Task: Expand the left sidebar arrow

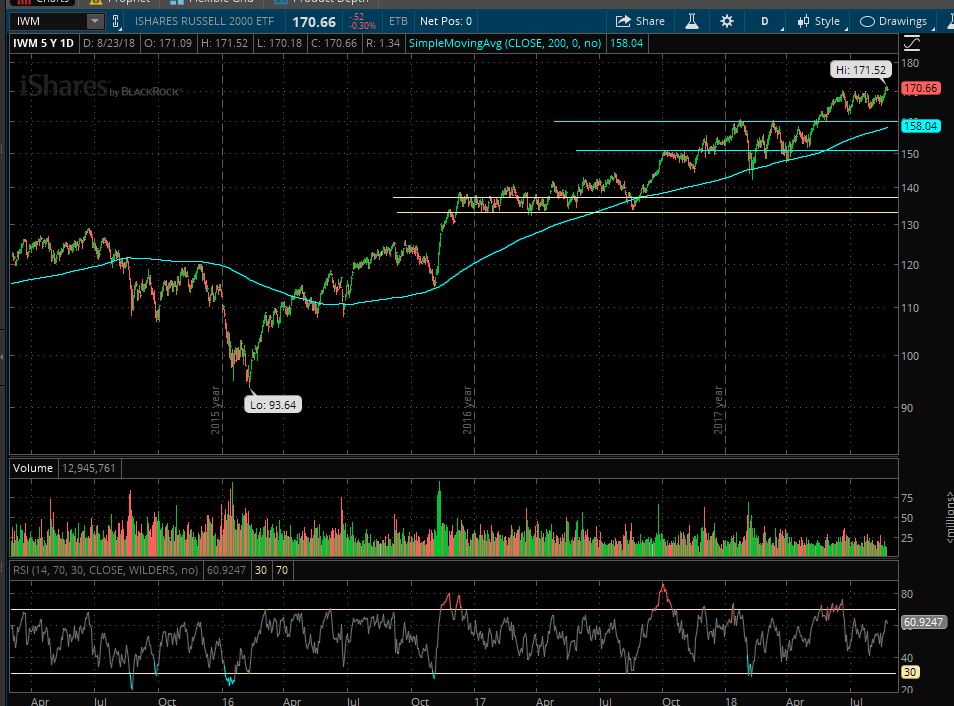Action: 2,357
